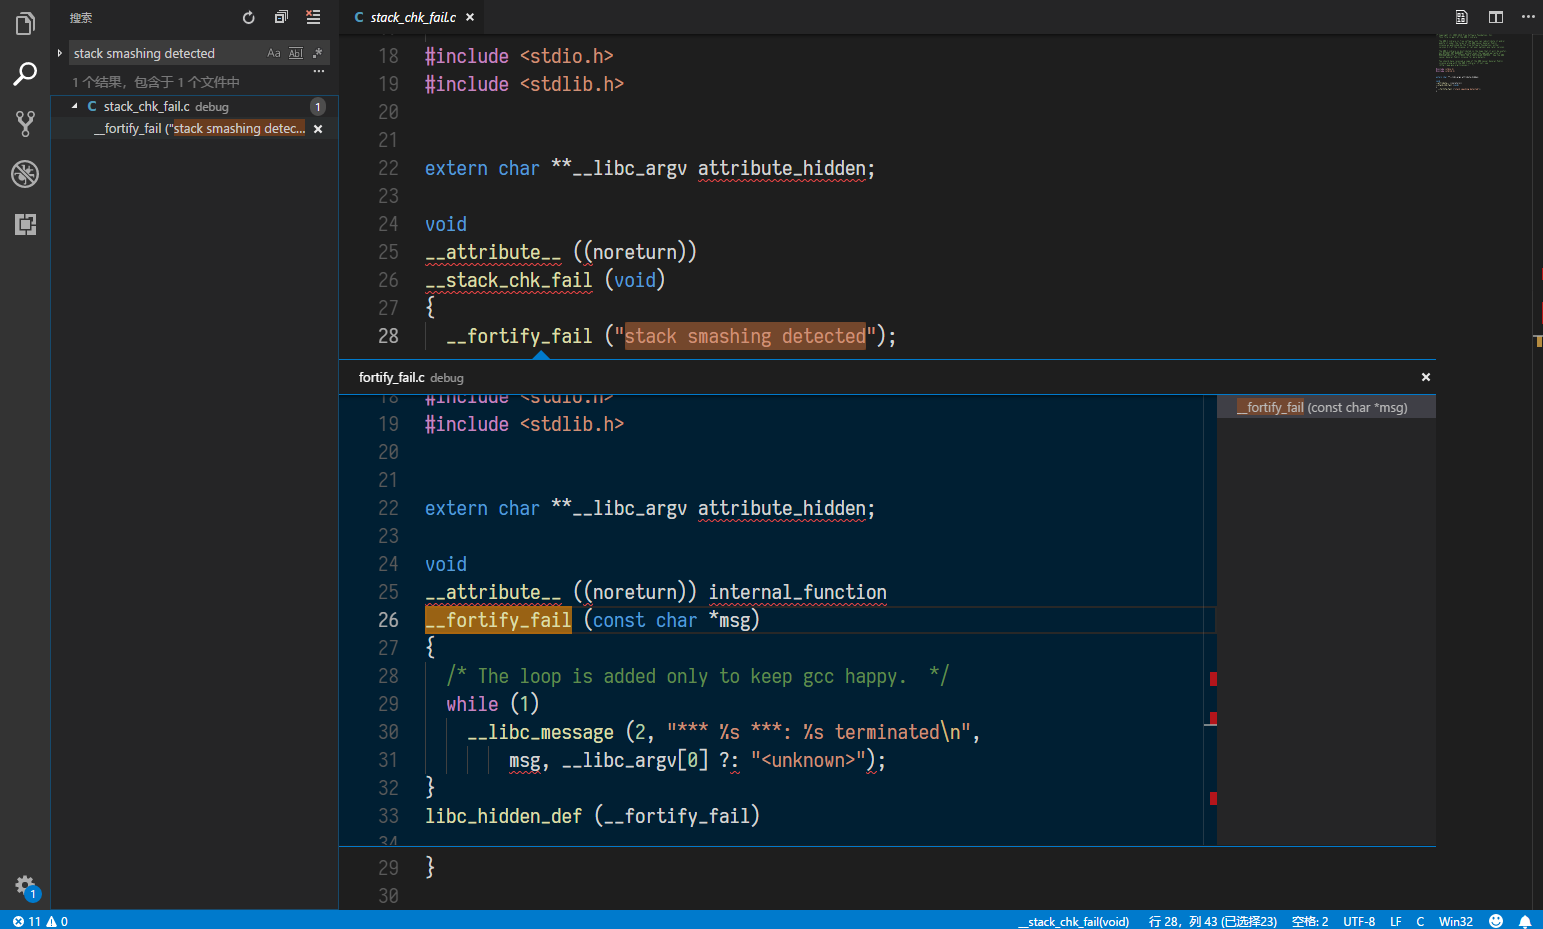Toggle Use Regular Expression in search
The width and height of the screenshot is (1543, 929).
click(x=318, y=53)
